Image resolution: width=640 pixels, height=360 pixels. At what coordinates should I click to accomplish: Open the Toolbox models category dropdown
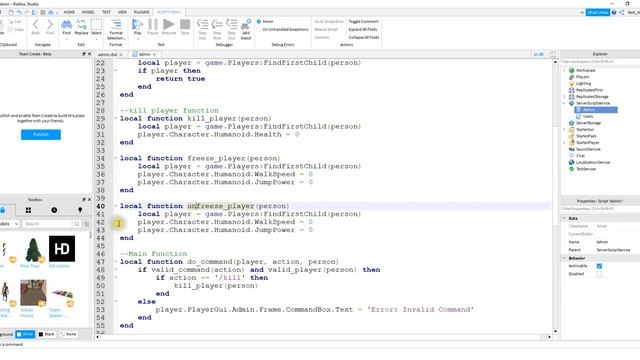[x=9, y=224]
